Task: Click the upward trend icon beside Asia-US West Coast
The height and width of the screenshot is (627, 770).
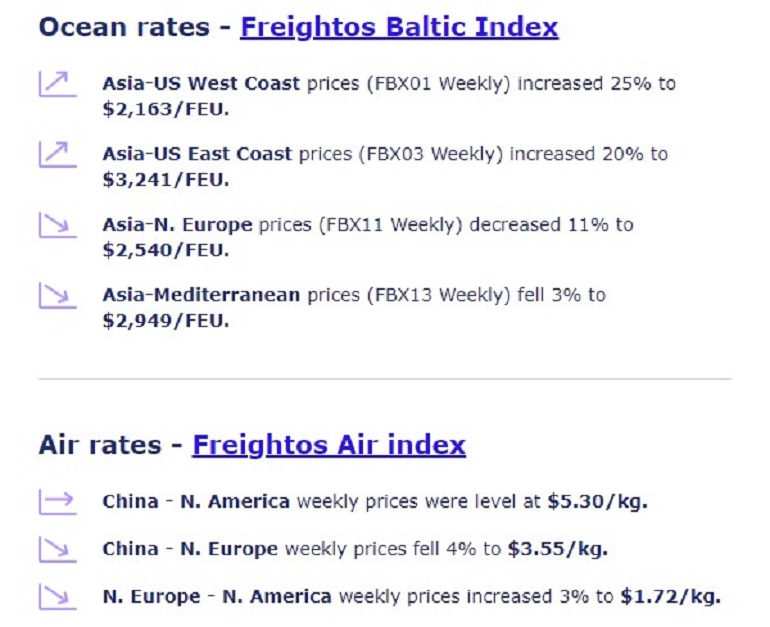Action: (58, 84)
